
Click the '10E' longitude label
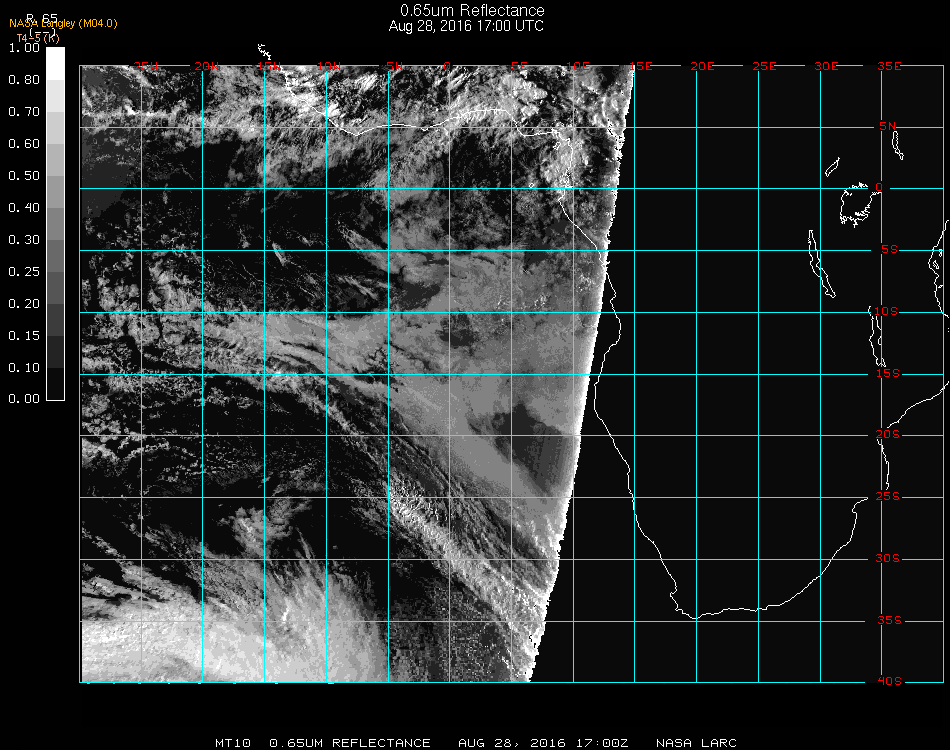(578, 66)
